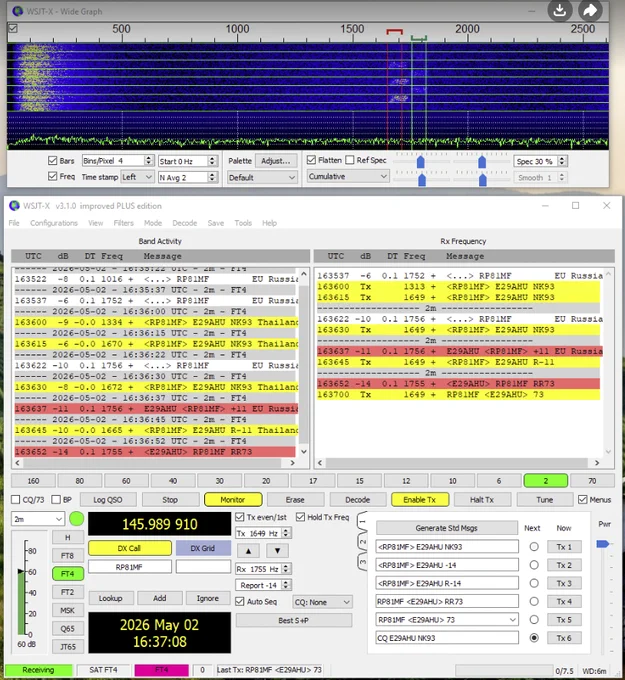
Task: Adjust the Report -14 spinner arrows
Action: click(x=285, y=585)
